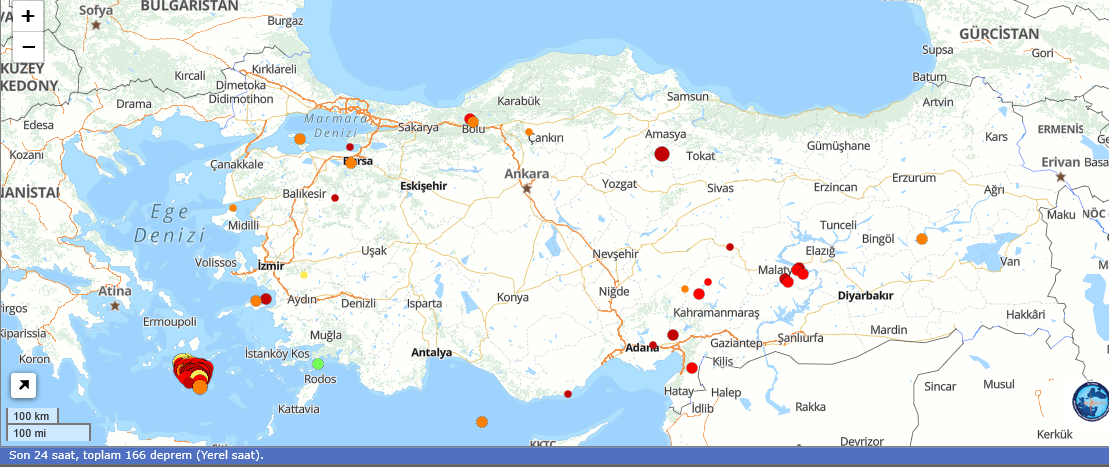Select the small dark red marker east of Balıkesir
Screen dimensions: 1109x467
pos(335,198)
